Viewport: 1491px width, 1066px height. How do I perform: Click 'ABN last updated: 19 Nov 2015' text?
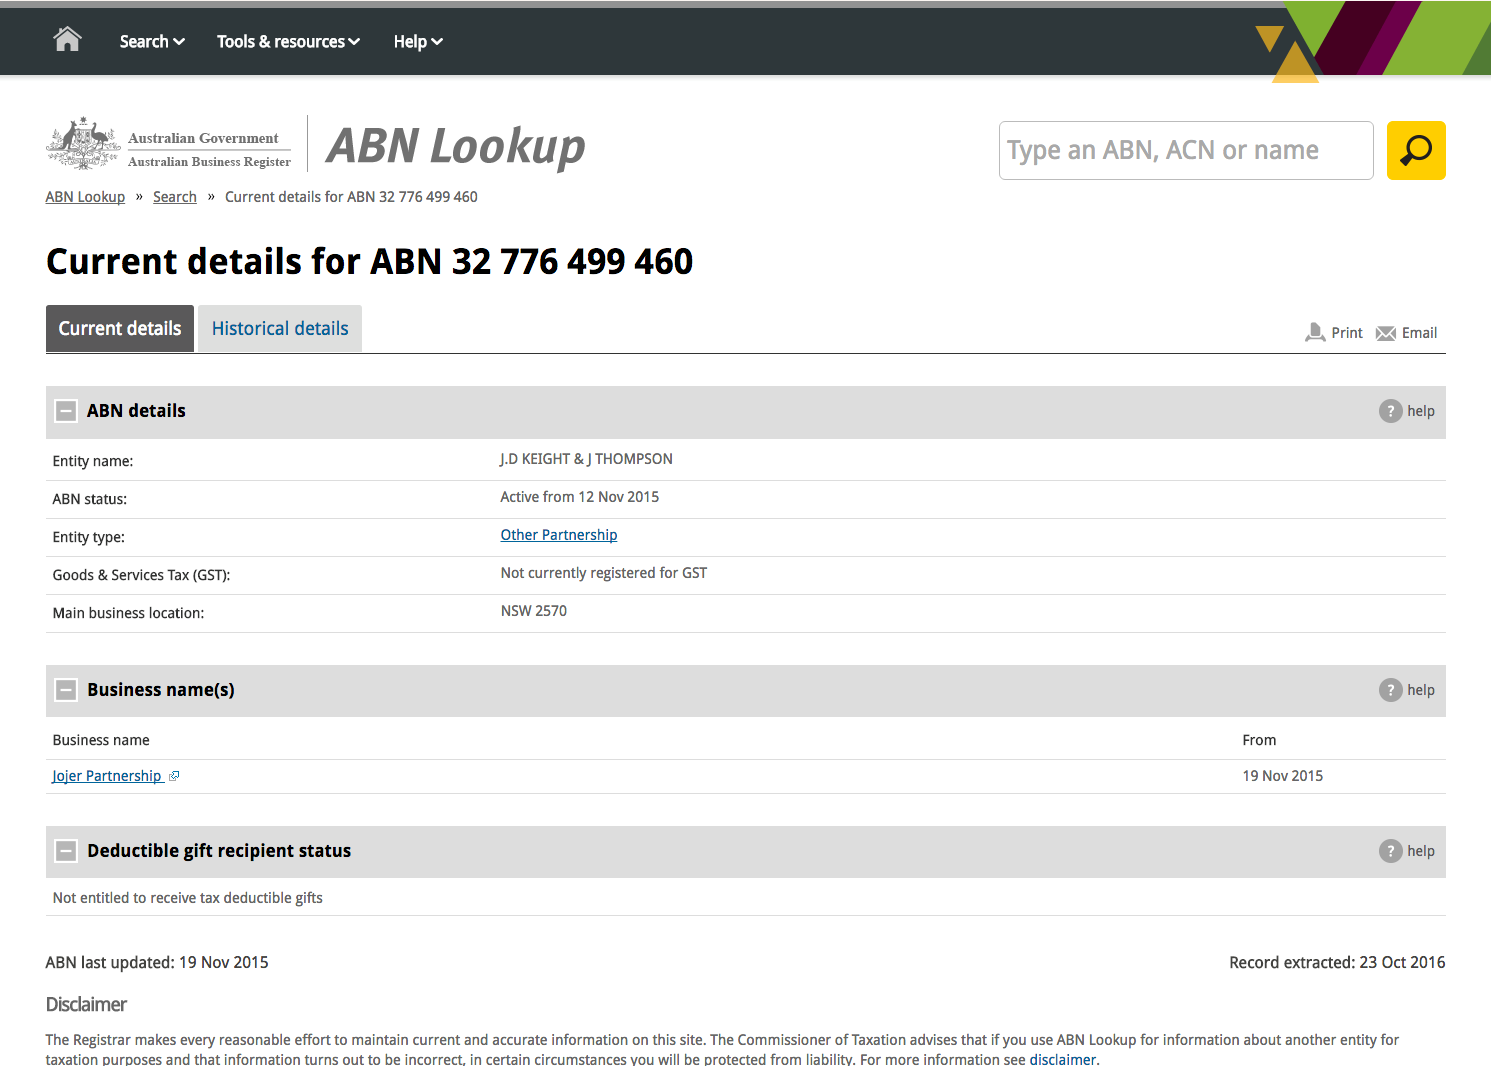[157, 962]
